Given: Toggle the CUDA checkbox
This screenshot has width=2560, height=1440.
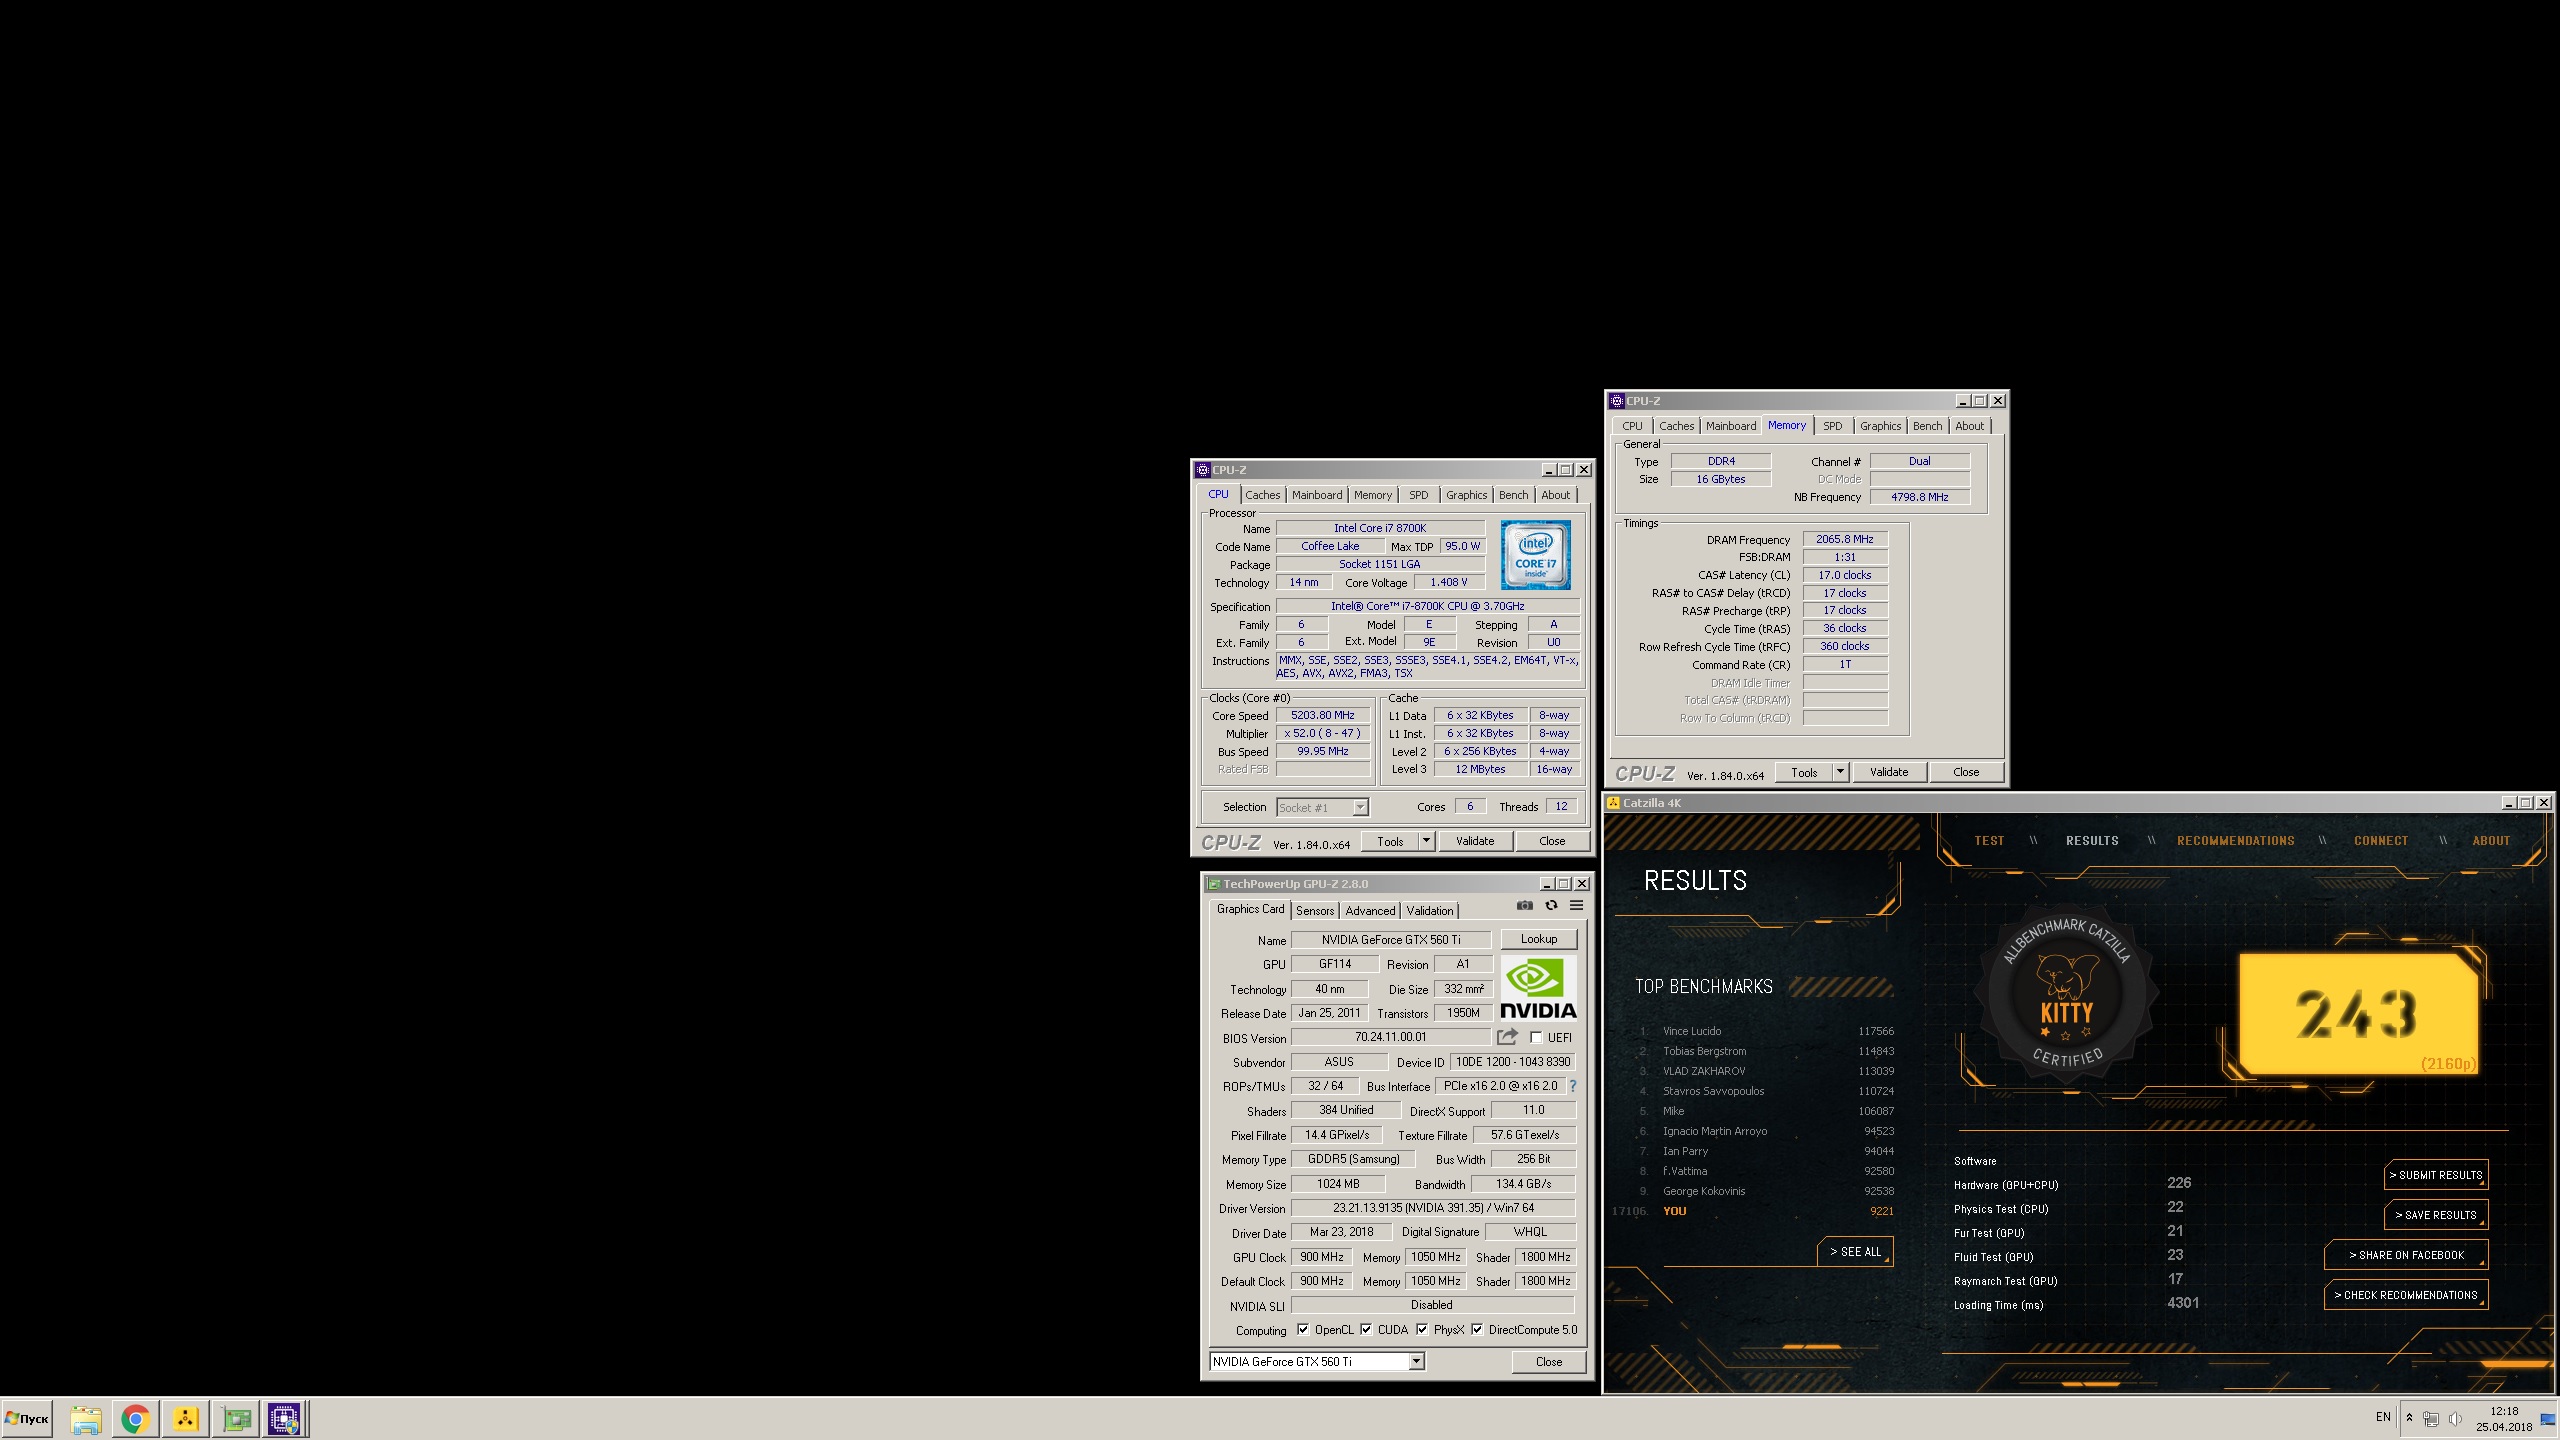Looking at the screenshot, I should 1366,1330.
